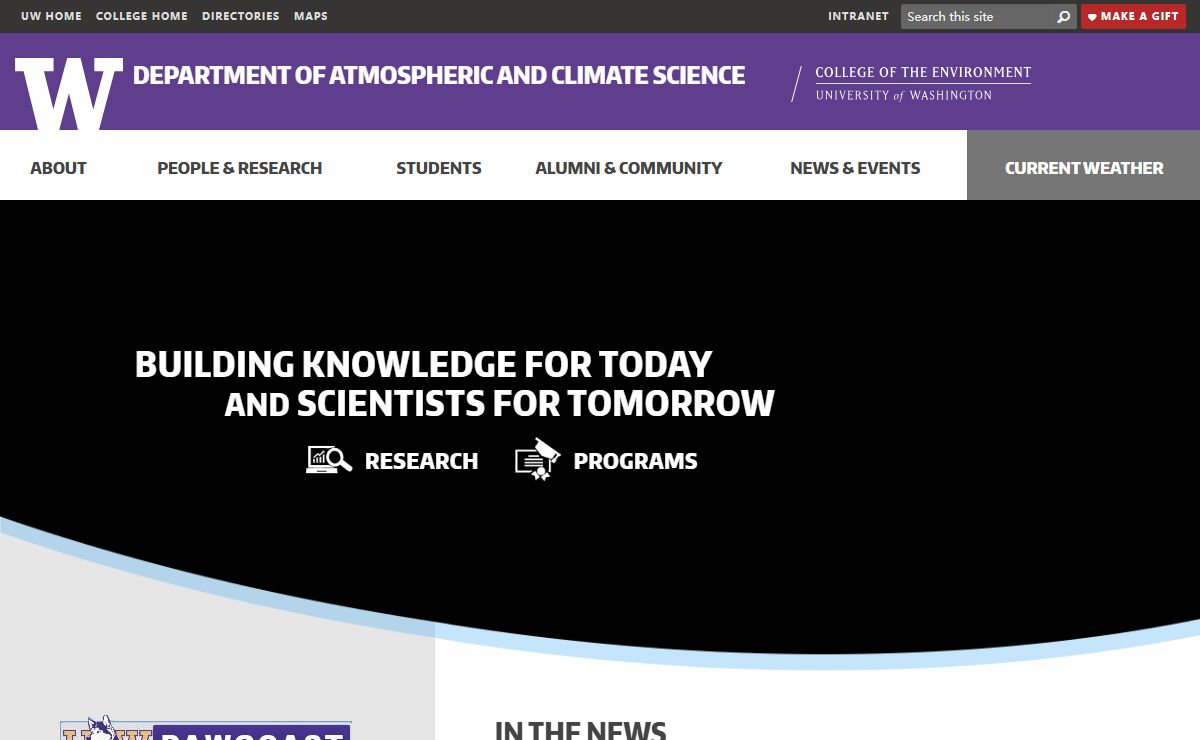Viewport: 1200px width, 740px height.
Task: Click the Department of Atmospheric and Climate Science title
Action: (x=439, y=75)
